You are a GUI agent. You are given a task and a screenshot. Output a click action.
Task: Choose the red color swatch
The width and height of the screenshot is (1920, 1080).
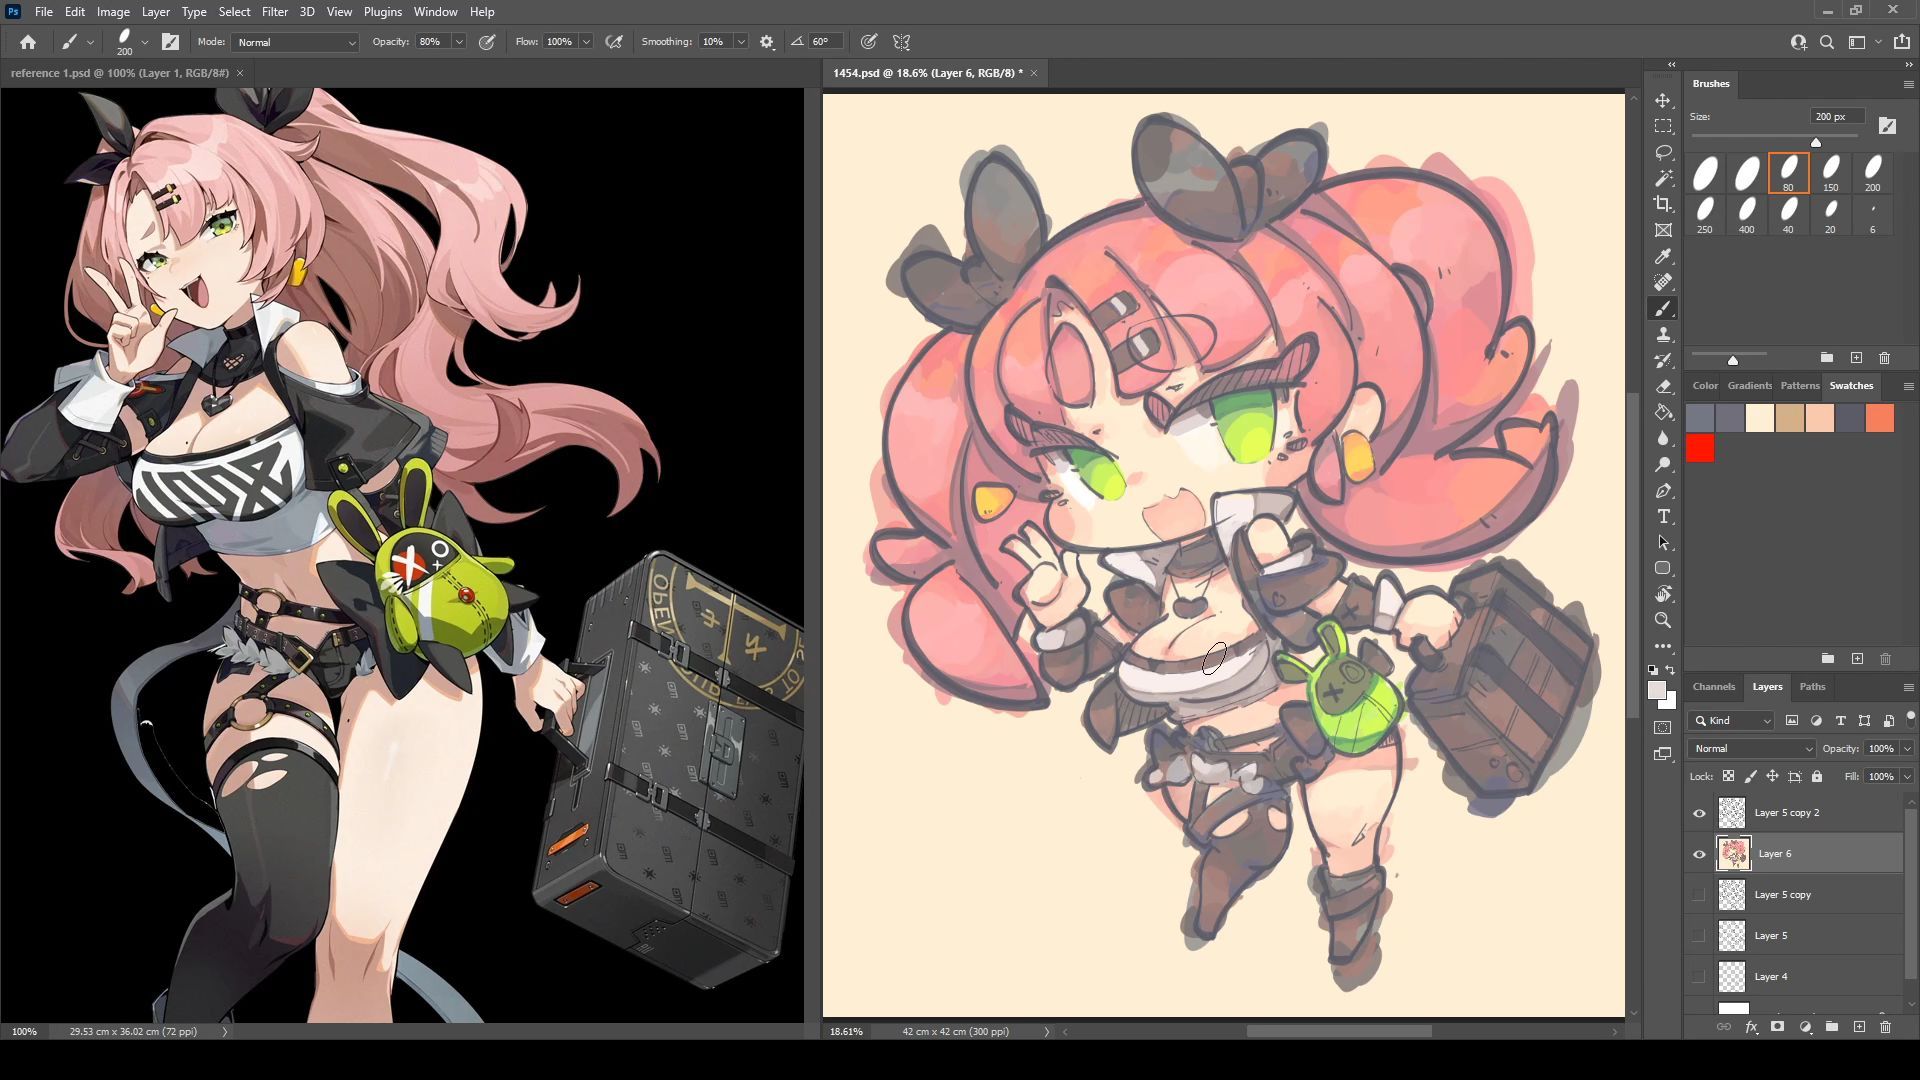point(1700,449)
